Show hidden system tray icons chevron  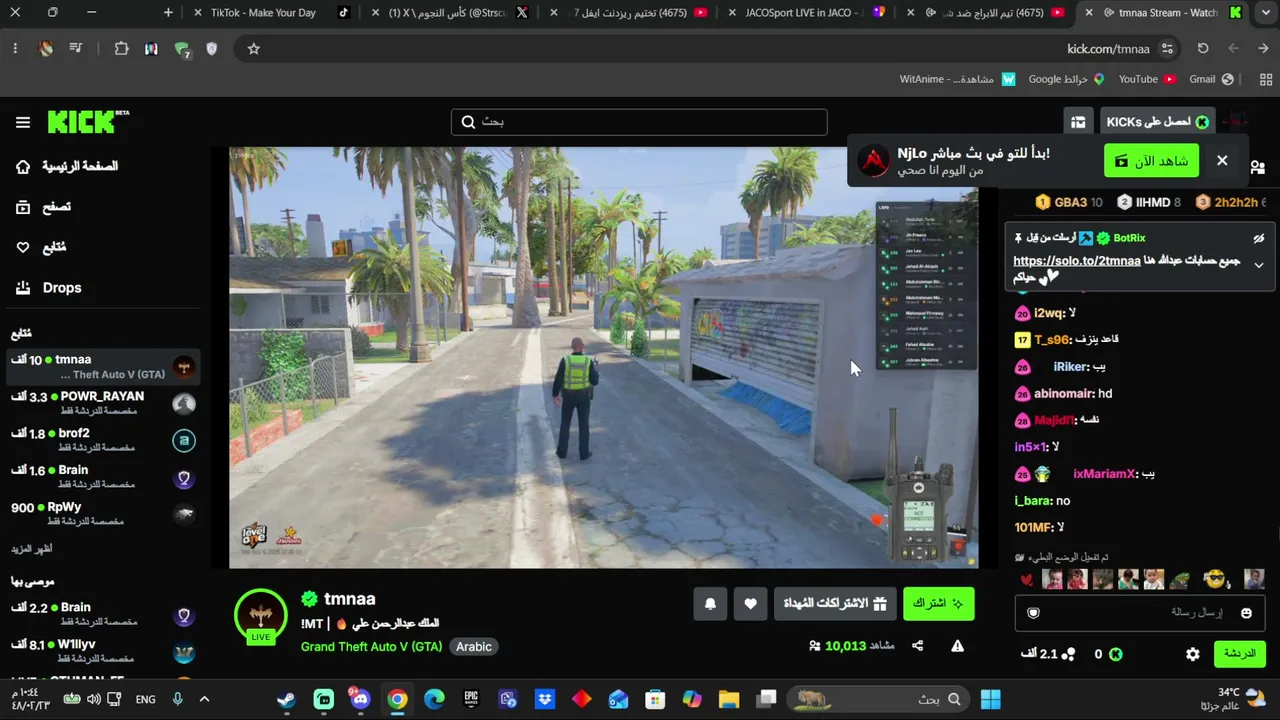click(205, 699)
